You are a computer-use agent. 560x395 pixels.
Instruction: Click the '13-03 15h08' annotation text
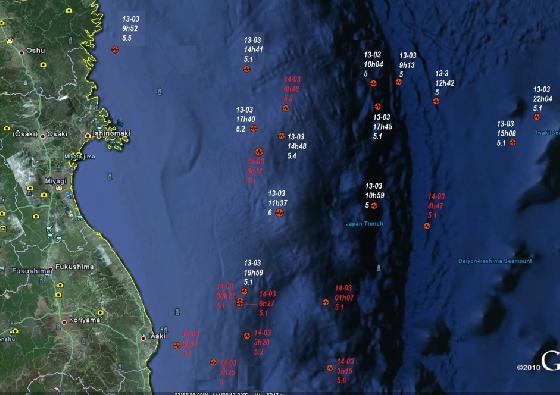(506, 129)
